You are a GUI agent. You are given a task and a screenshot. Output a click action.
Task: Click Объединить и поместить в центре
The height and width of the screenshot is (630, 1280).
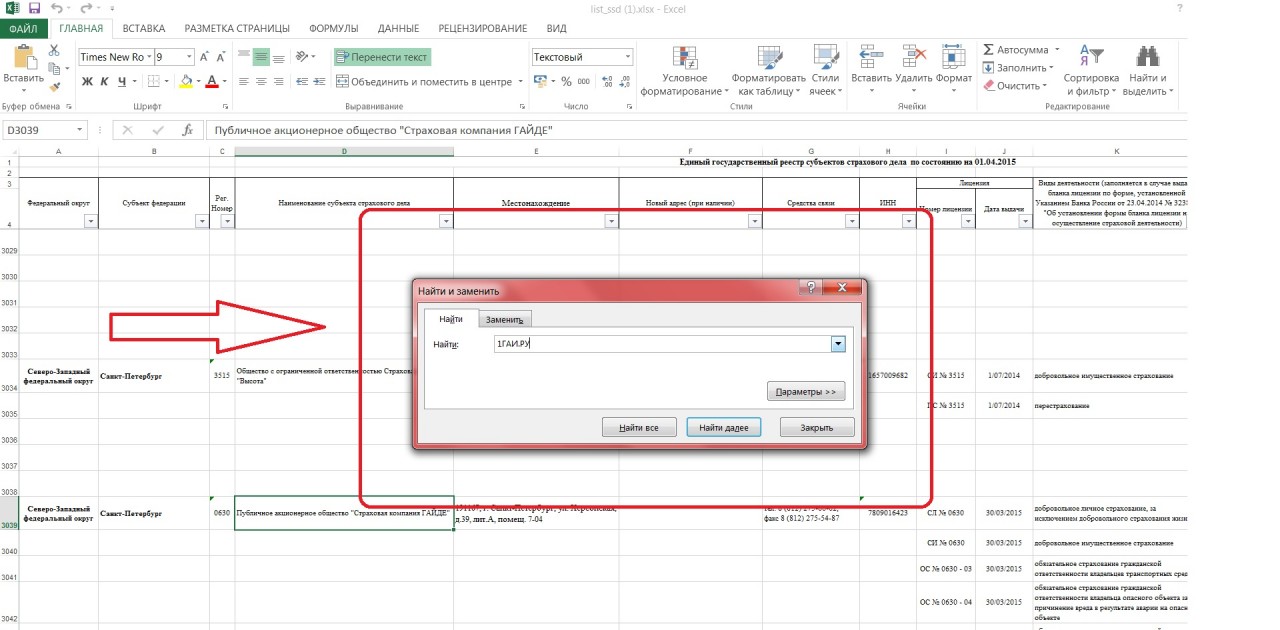tap(424, 82)
